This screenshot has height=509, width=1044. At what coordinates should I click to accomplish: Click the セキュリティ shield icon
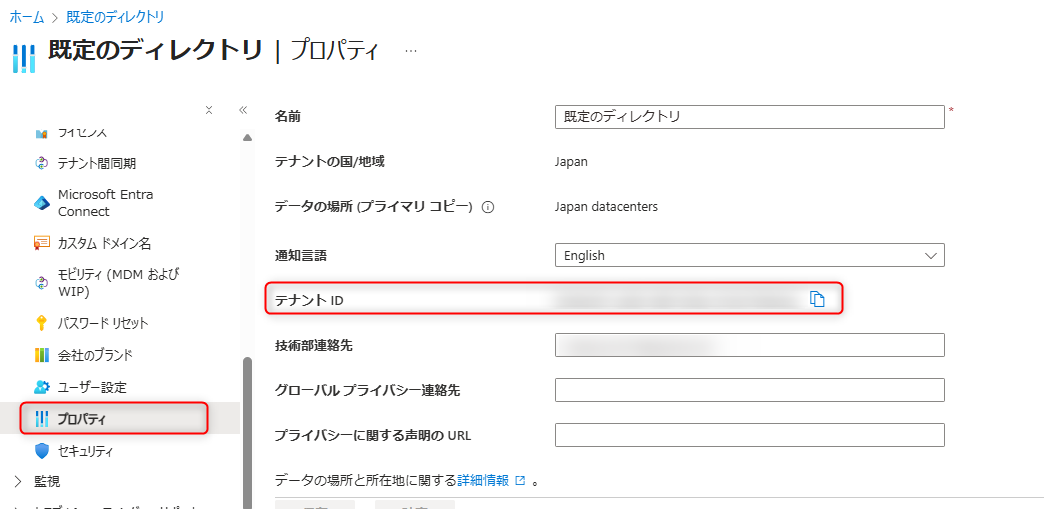[42, 451]
